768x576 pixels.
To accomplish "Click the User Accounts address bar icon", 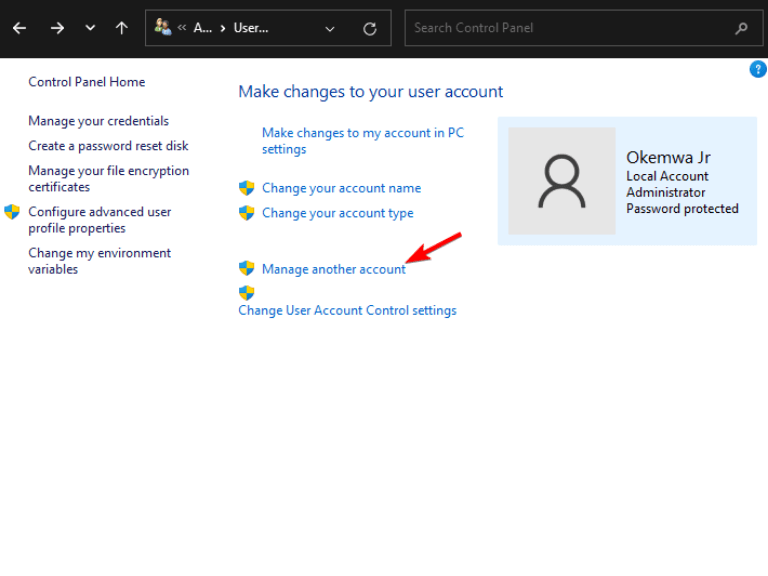I will (163, 27).
